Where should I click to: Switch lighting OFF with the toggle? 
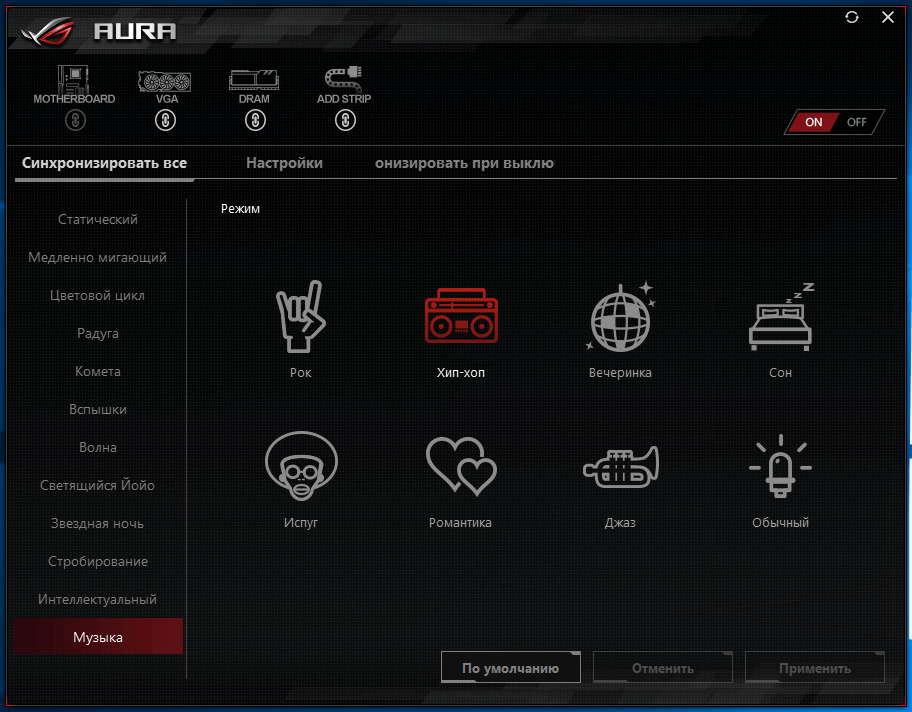pyautogui.click(x=857, y=122)
